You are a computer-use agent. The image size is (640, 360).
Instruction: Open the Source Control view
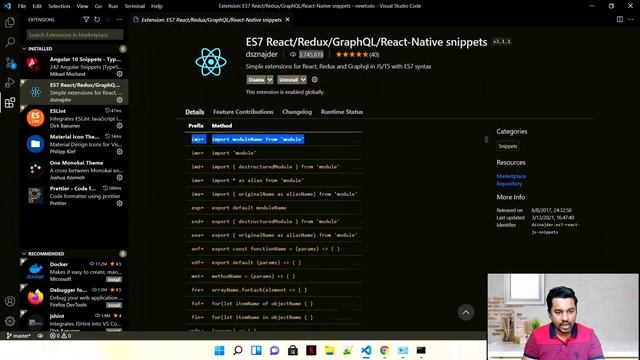tap(10, 62)
